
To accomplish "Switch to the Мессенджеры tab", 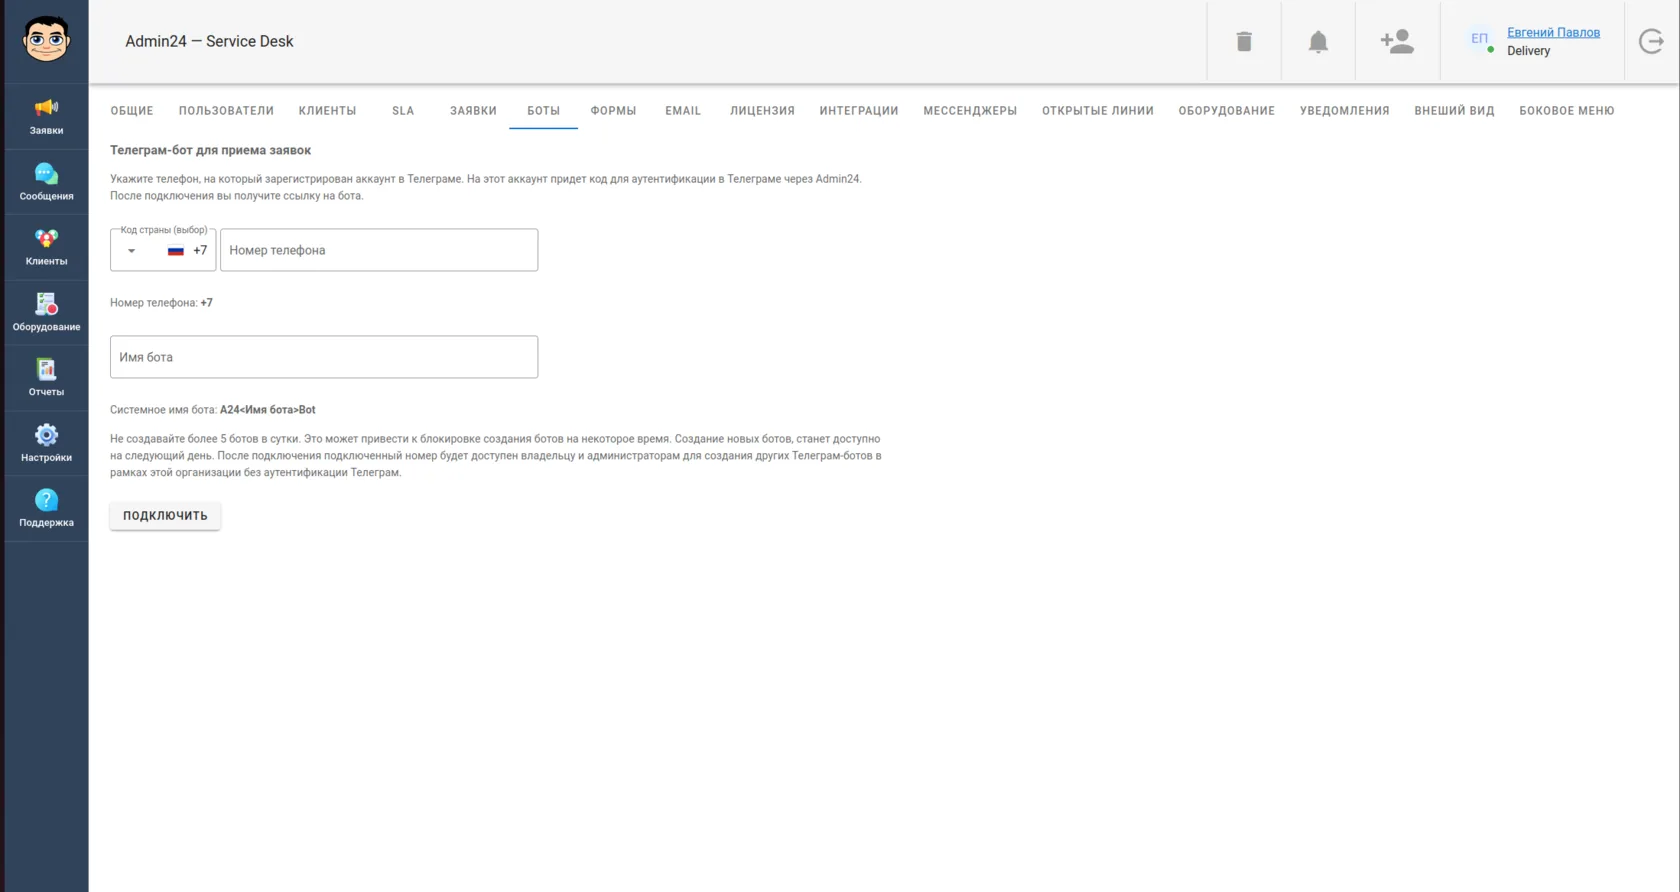I will 970,111.
